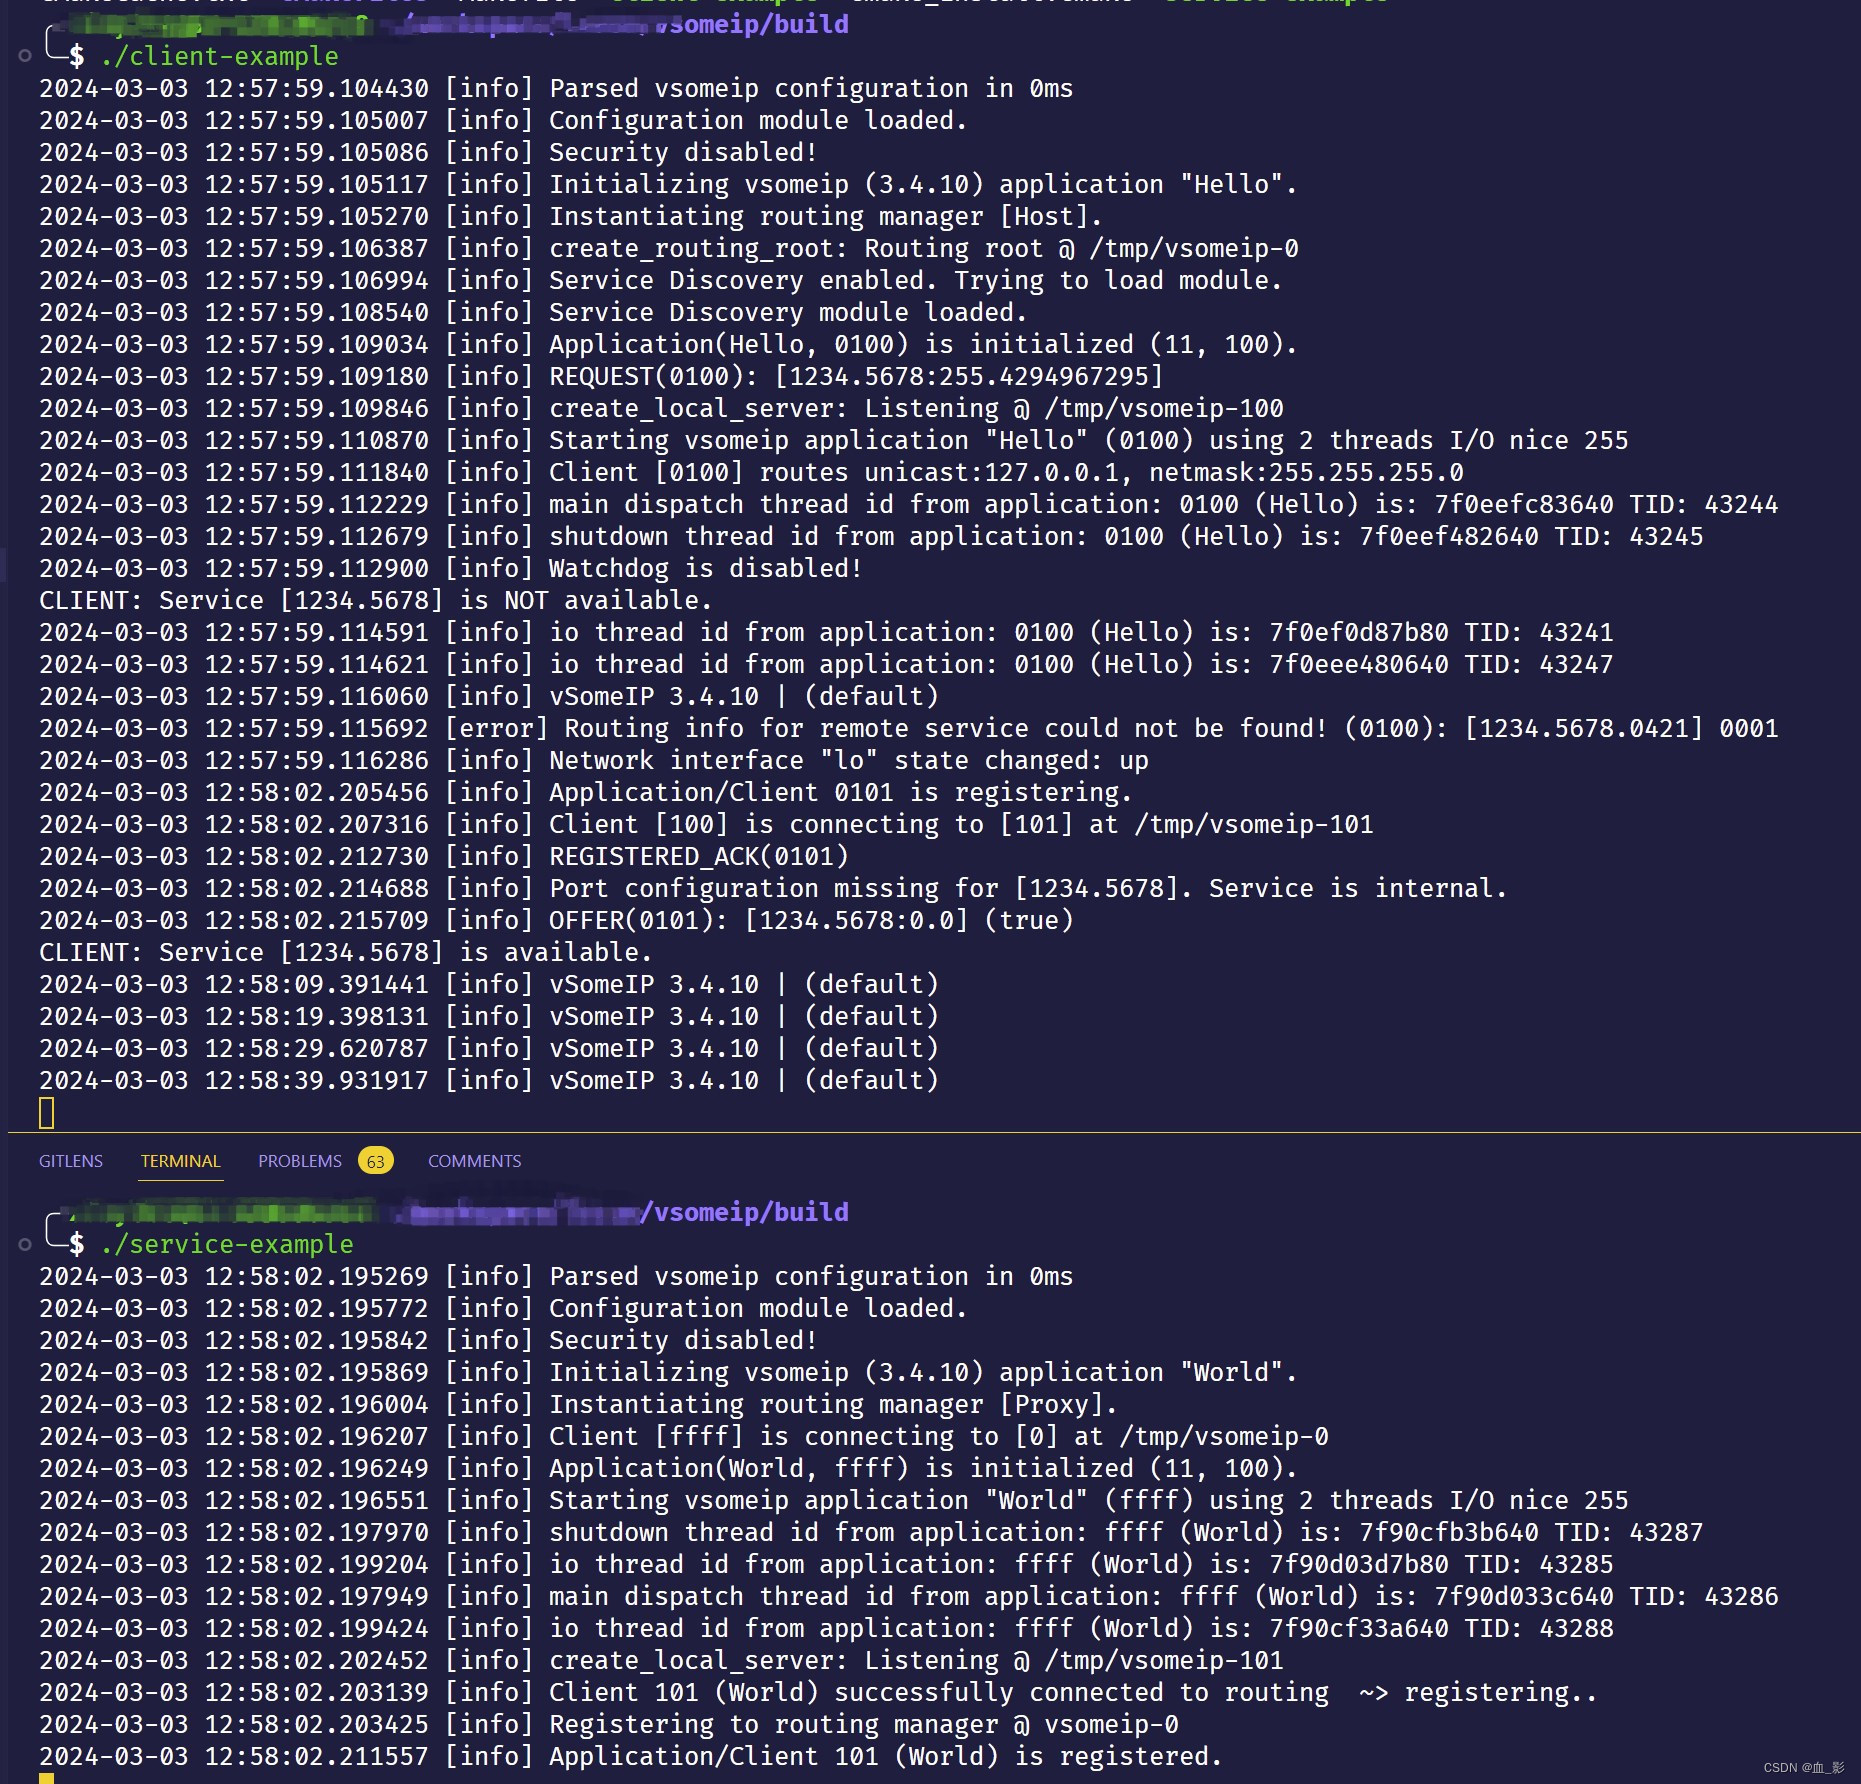The width and height of the screenshot is (1861, 1784).
Task: Open the GITLENS panel tab
Action: [x=71, y=1161]
